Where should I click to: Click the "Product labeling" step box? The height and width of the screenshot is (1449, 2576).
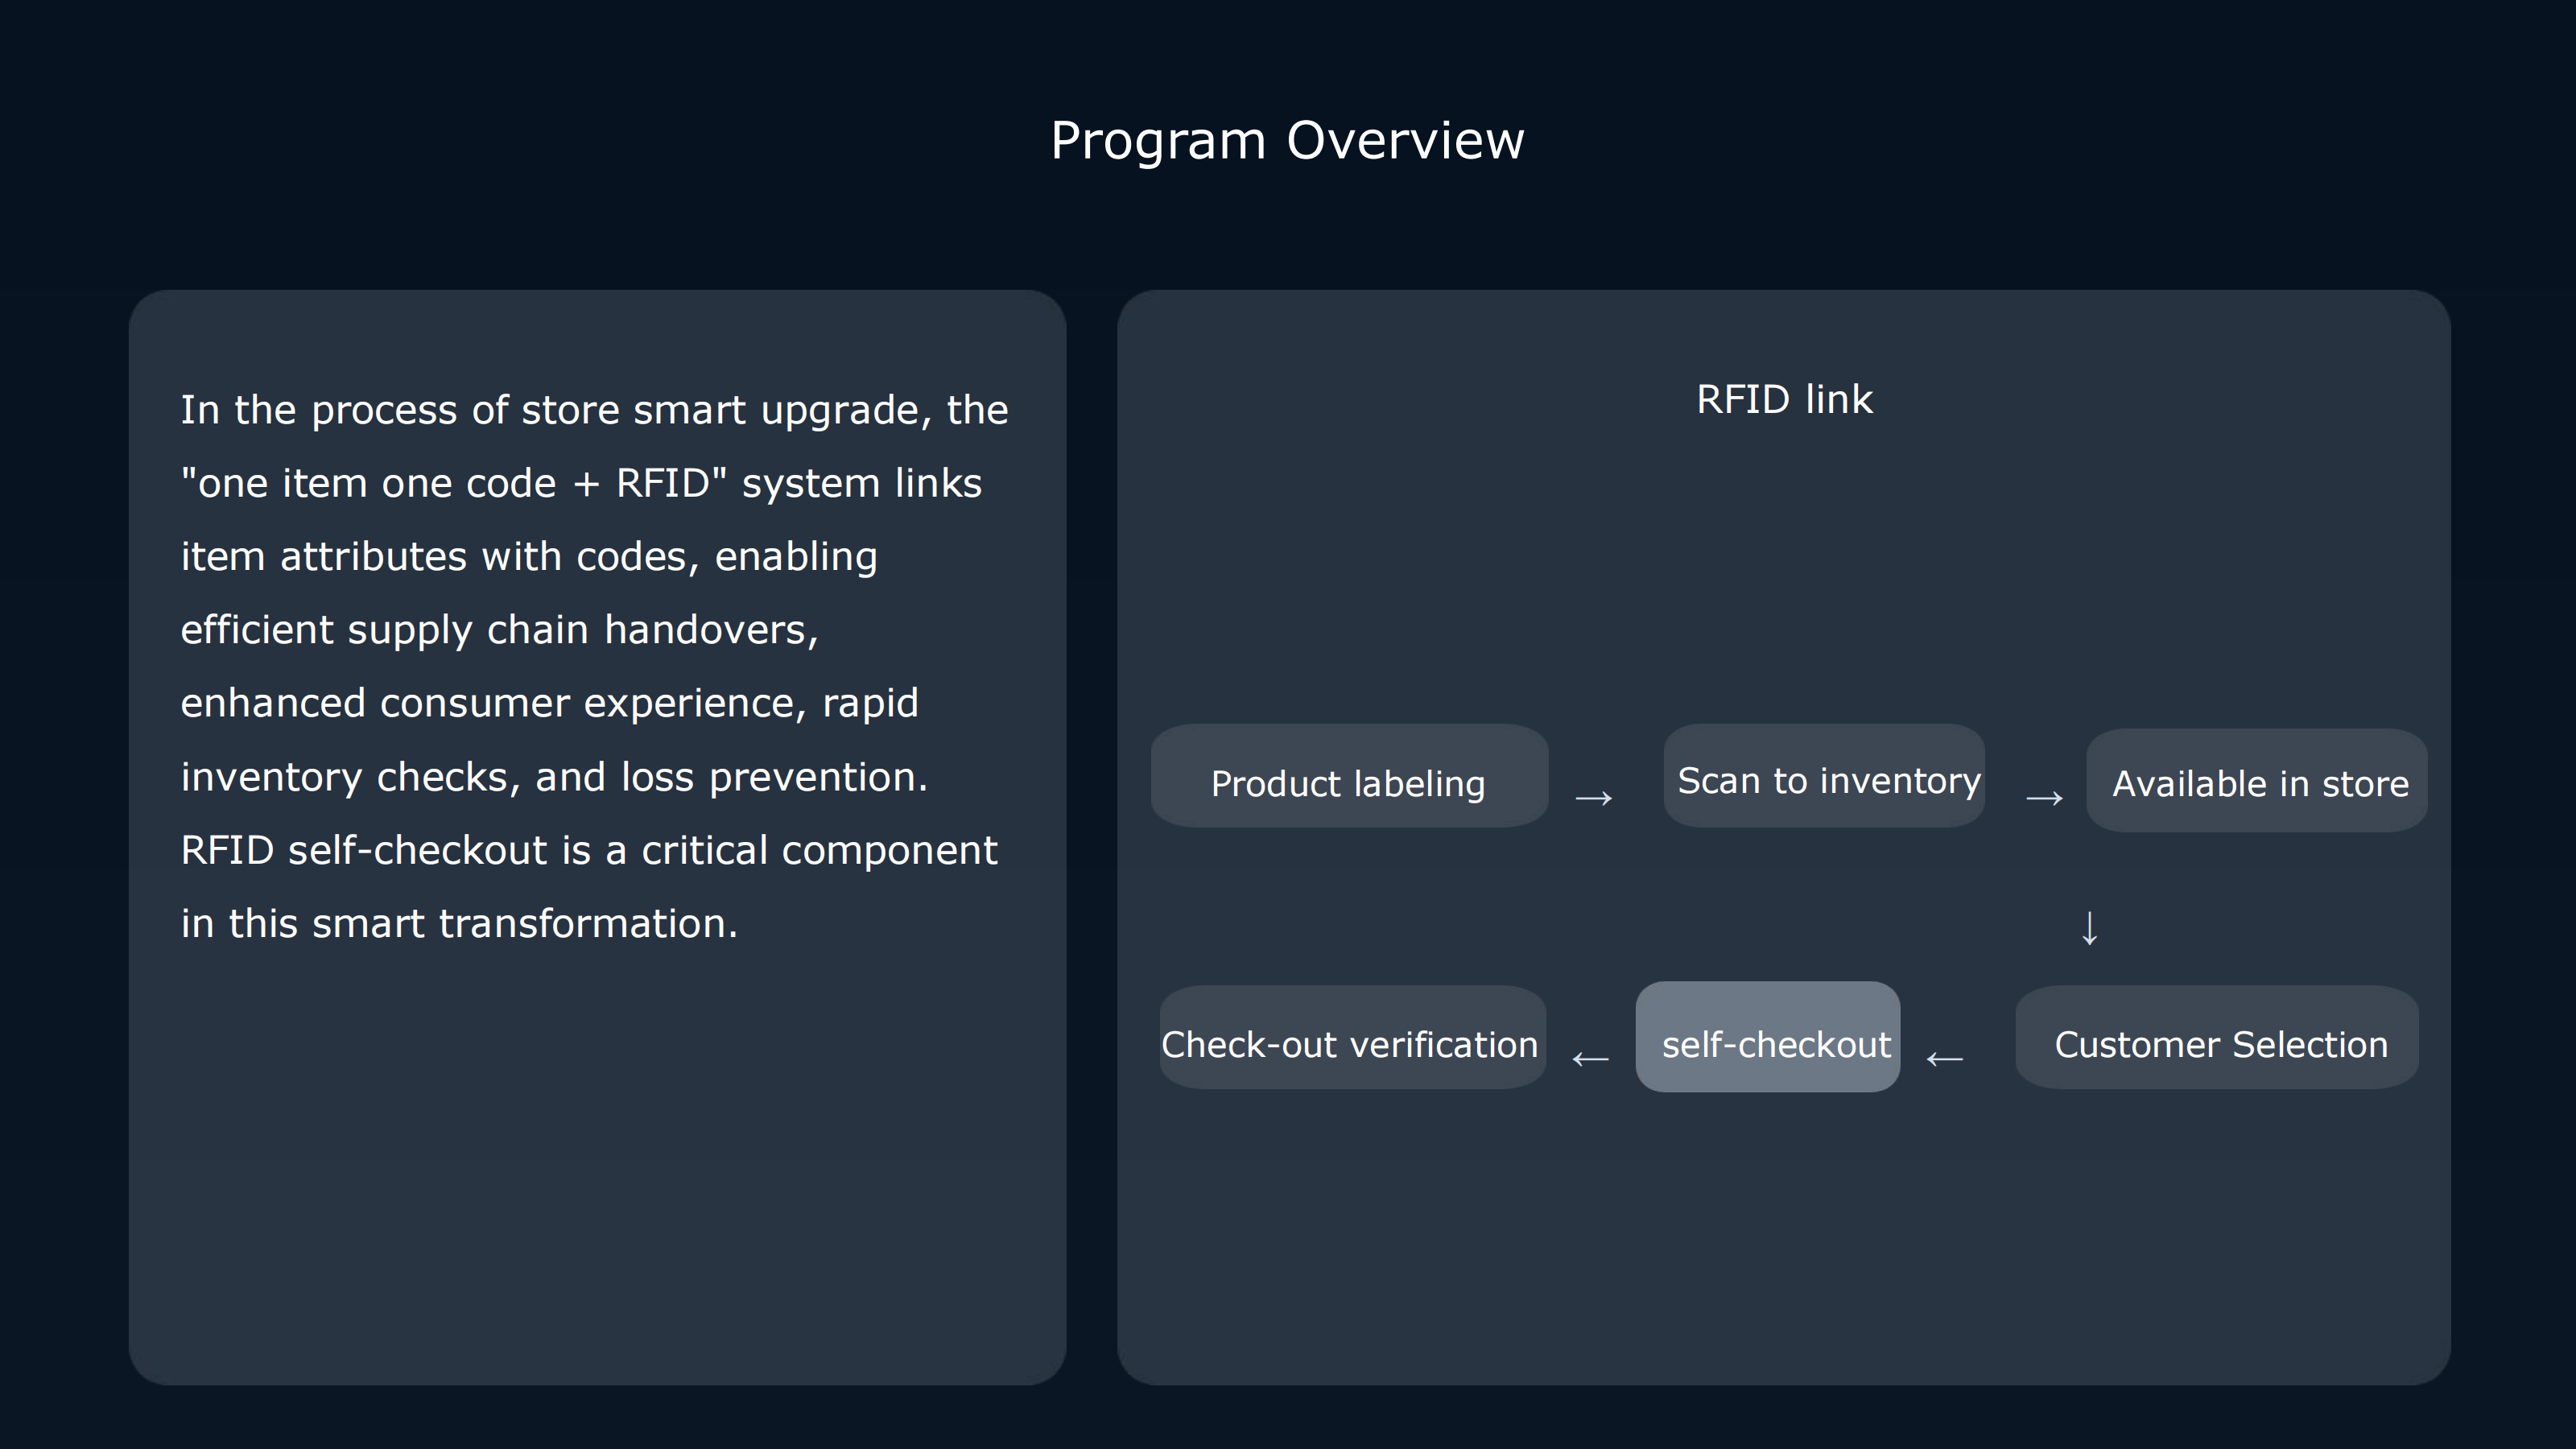tap(1349, 777)
